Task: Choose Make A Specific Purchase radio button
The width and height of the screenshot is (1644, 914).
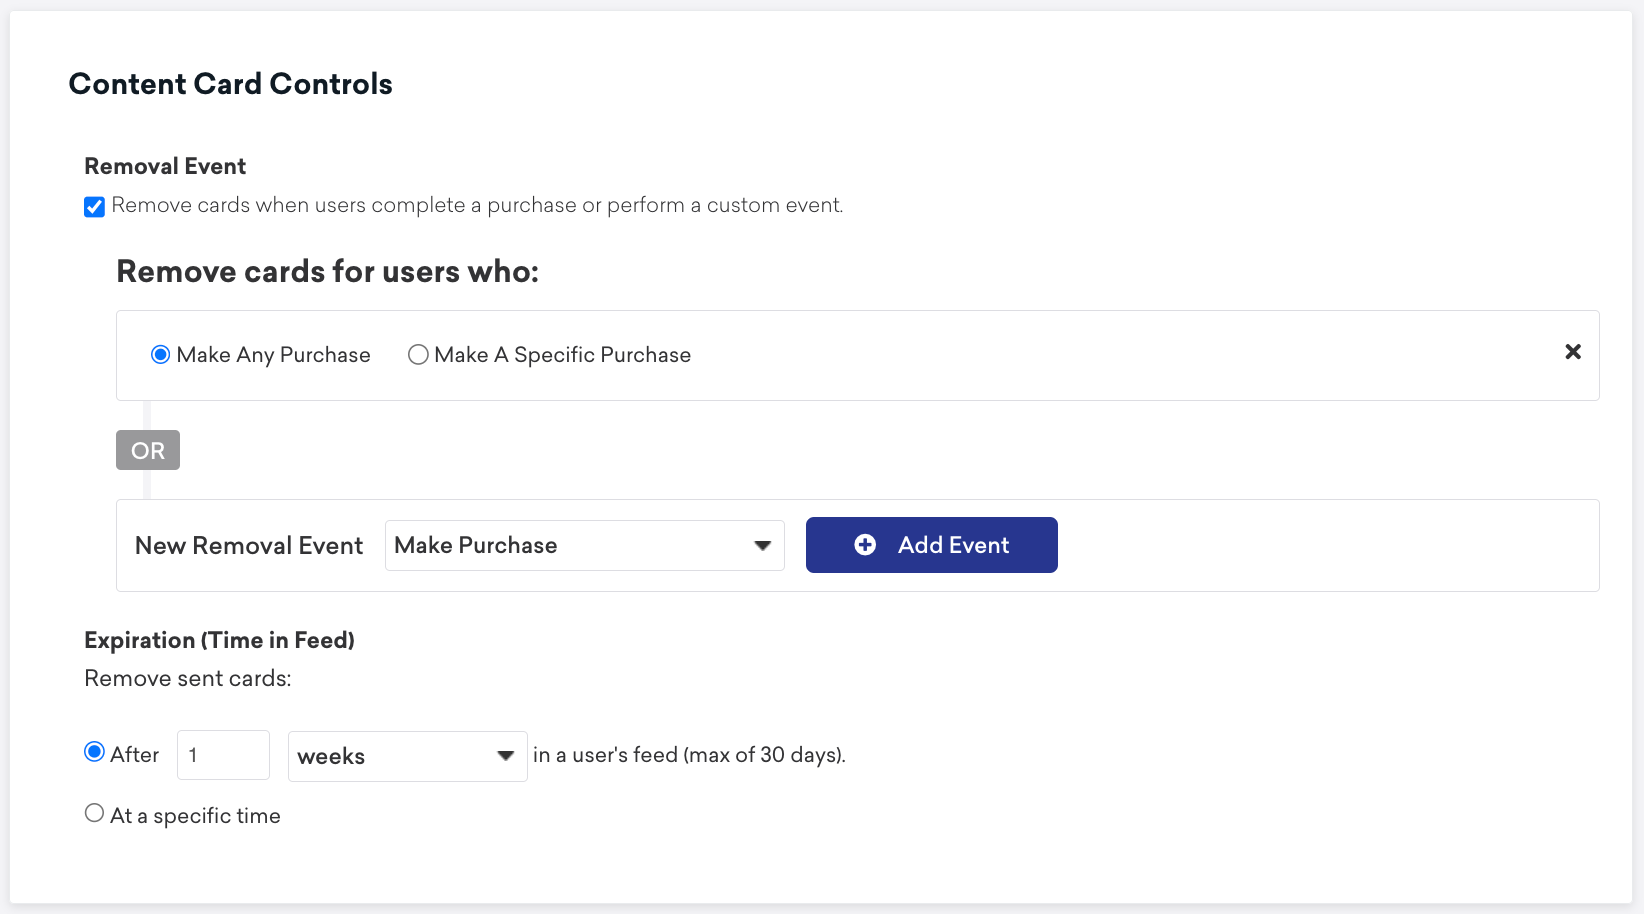Action: pos(418,355)
